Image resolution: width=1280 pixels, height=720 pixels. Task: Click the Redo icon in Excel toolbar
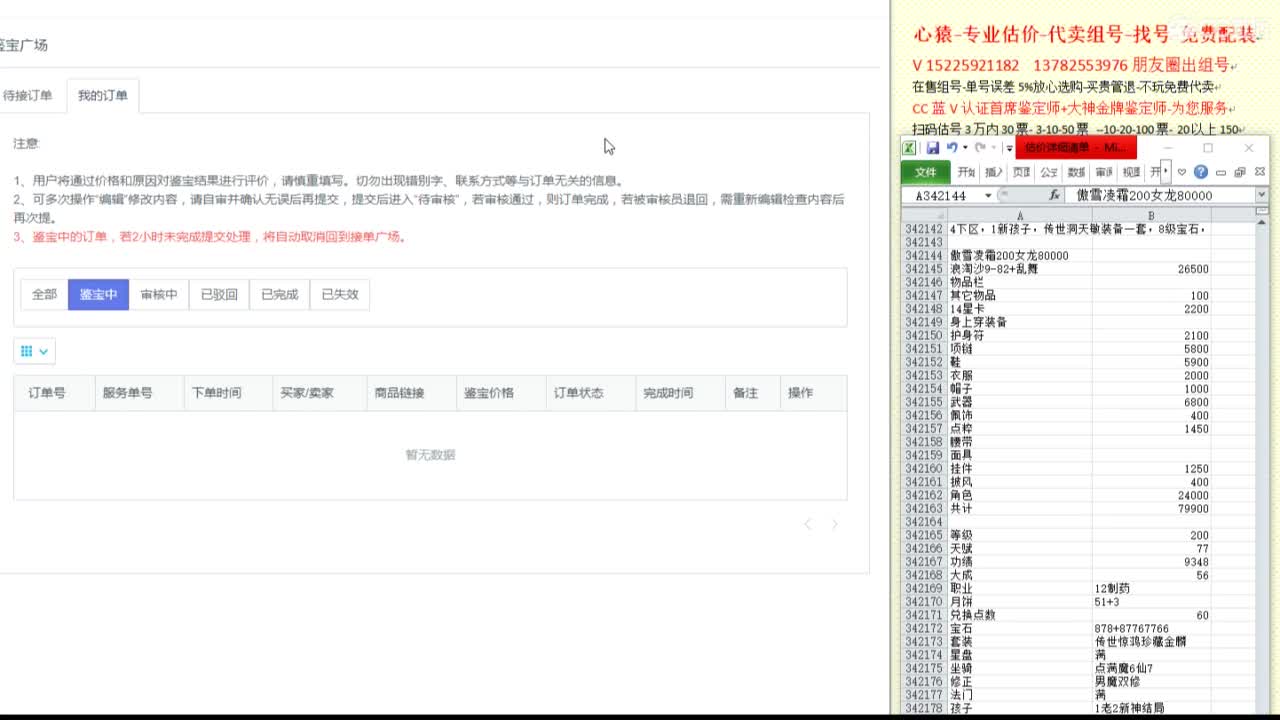coord(980,147)
